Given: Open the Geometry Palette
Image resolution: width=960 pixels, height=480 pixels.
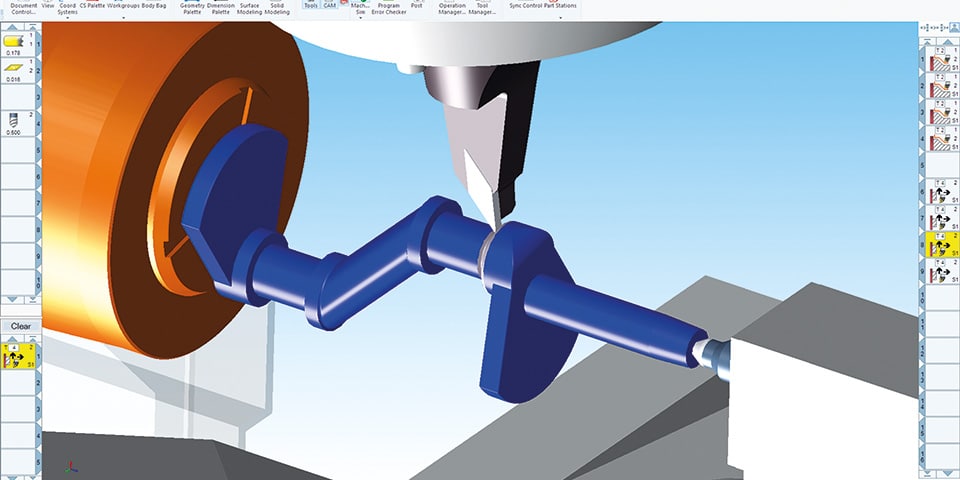Looking at the screenshot, I should pyautogui.click(x=192, y=9).
